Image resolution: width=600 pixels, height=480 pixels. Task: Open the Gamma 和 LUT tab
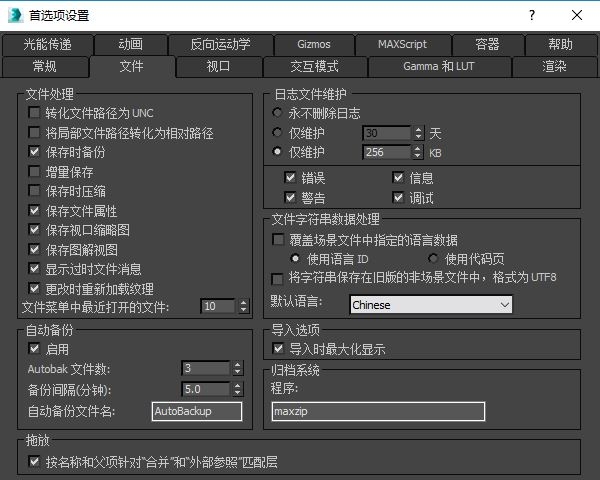click(x=439, y=67)
